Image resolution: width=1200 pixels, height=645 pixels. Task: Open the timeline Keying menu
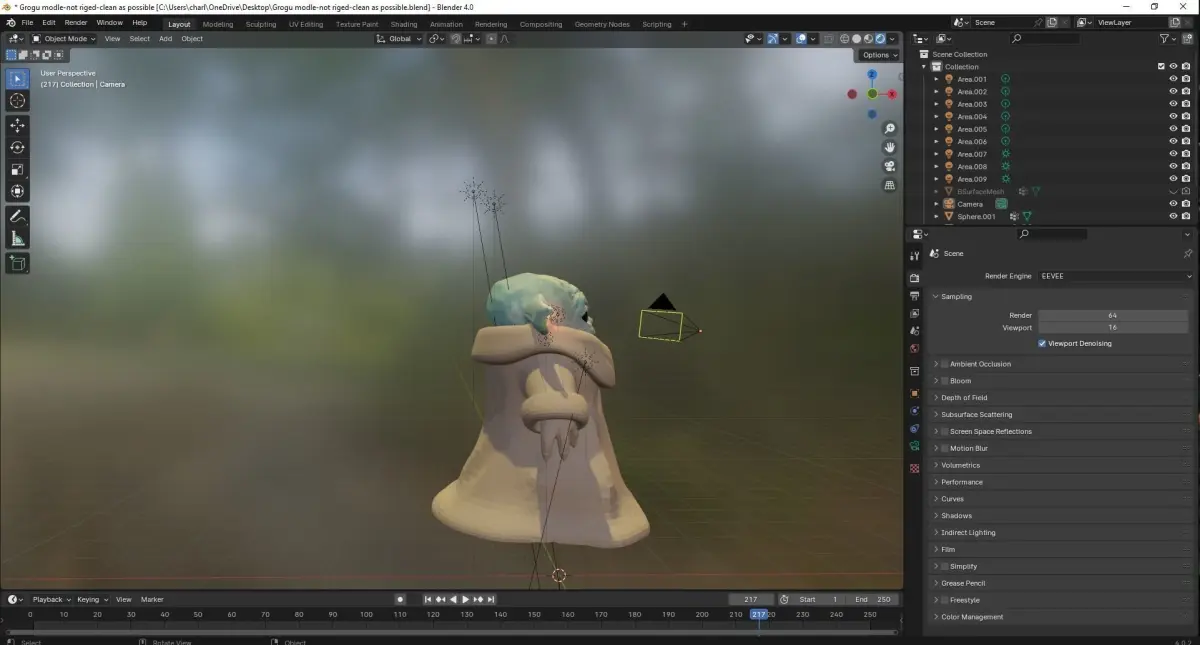click(x=91, y=600)
